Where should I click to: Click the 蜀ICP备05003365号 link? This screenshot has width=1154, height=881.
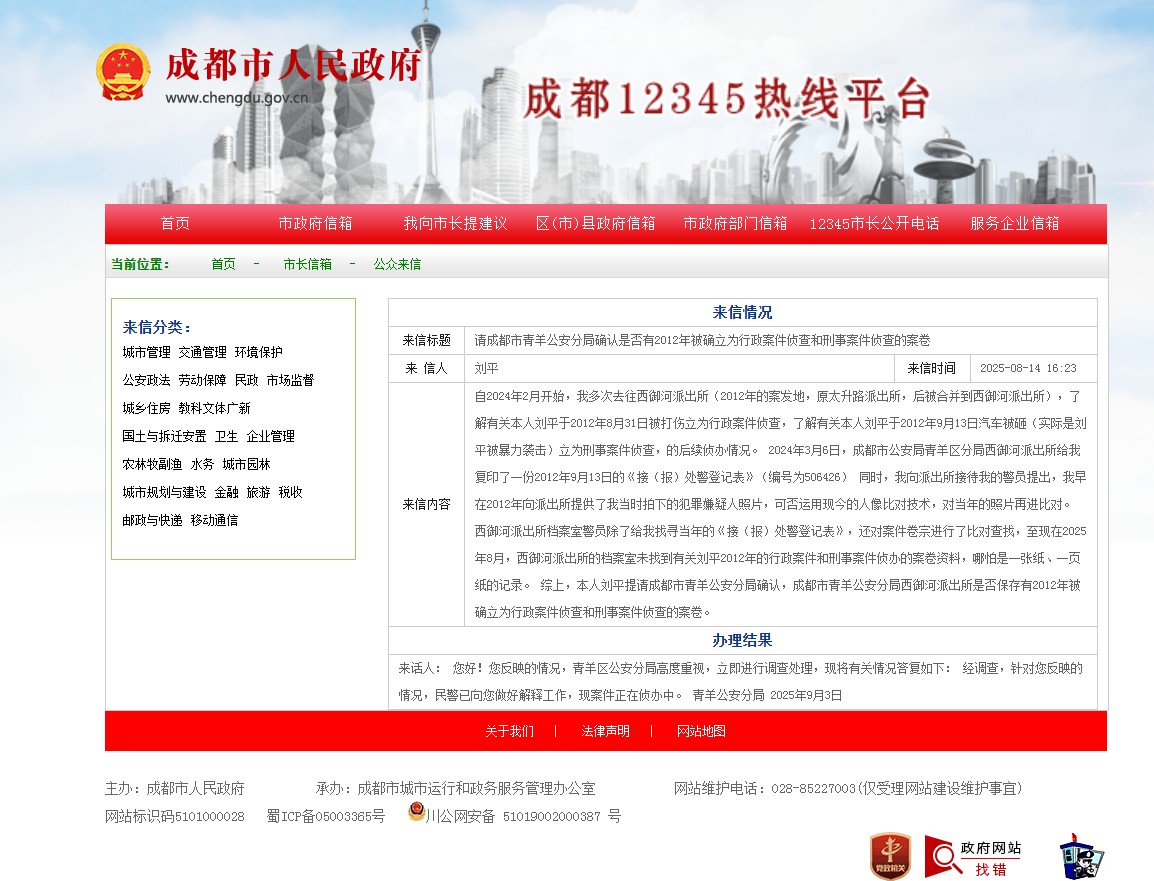pos(325,817)
